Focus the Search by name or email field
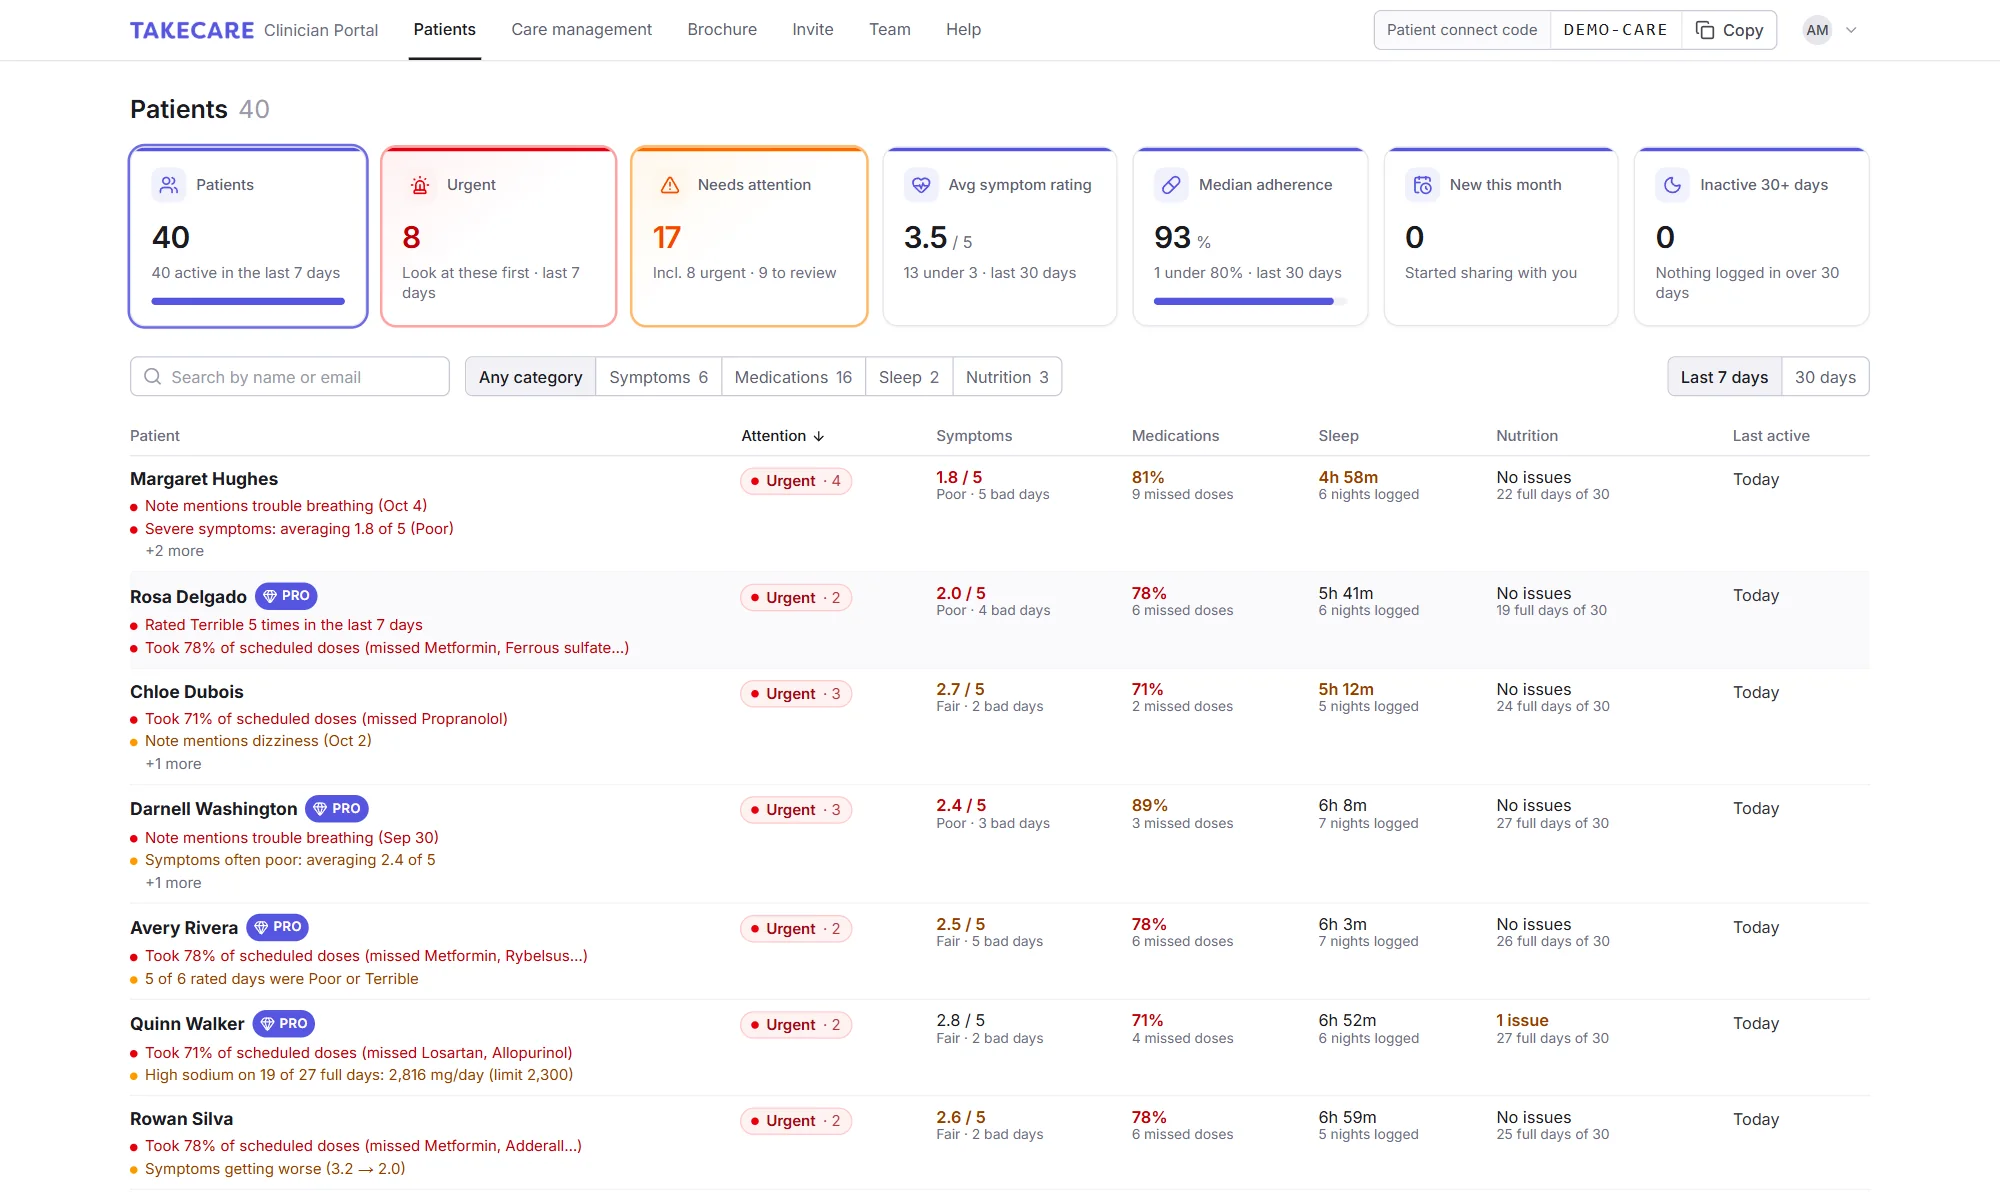 coord(290,377)
